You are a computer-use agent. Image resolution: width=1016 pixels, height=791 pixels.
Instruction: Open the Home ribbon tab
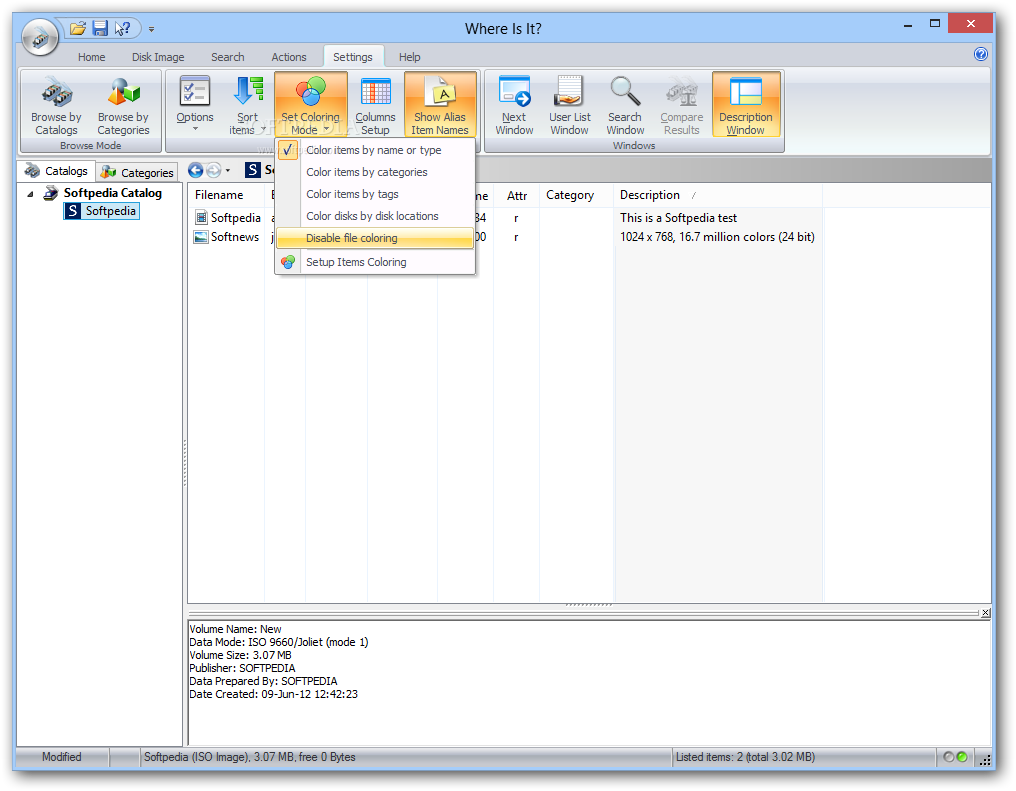[91, 57]
